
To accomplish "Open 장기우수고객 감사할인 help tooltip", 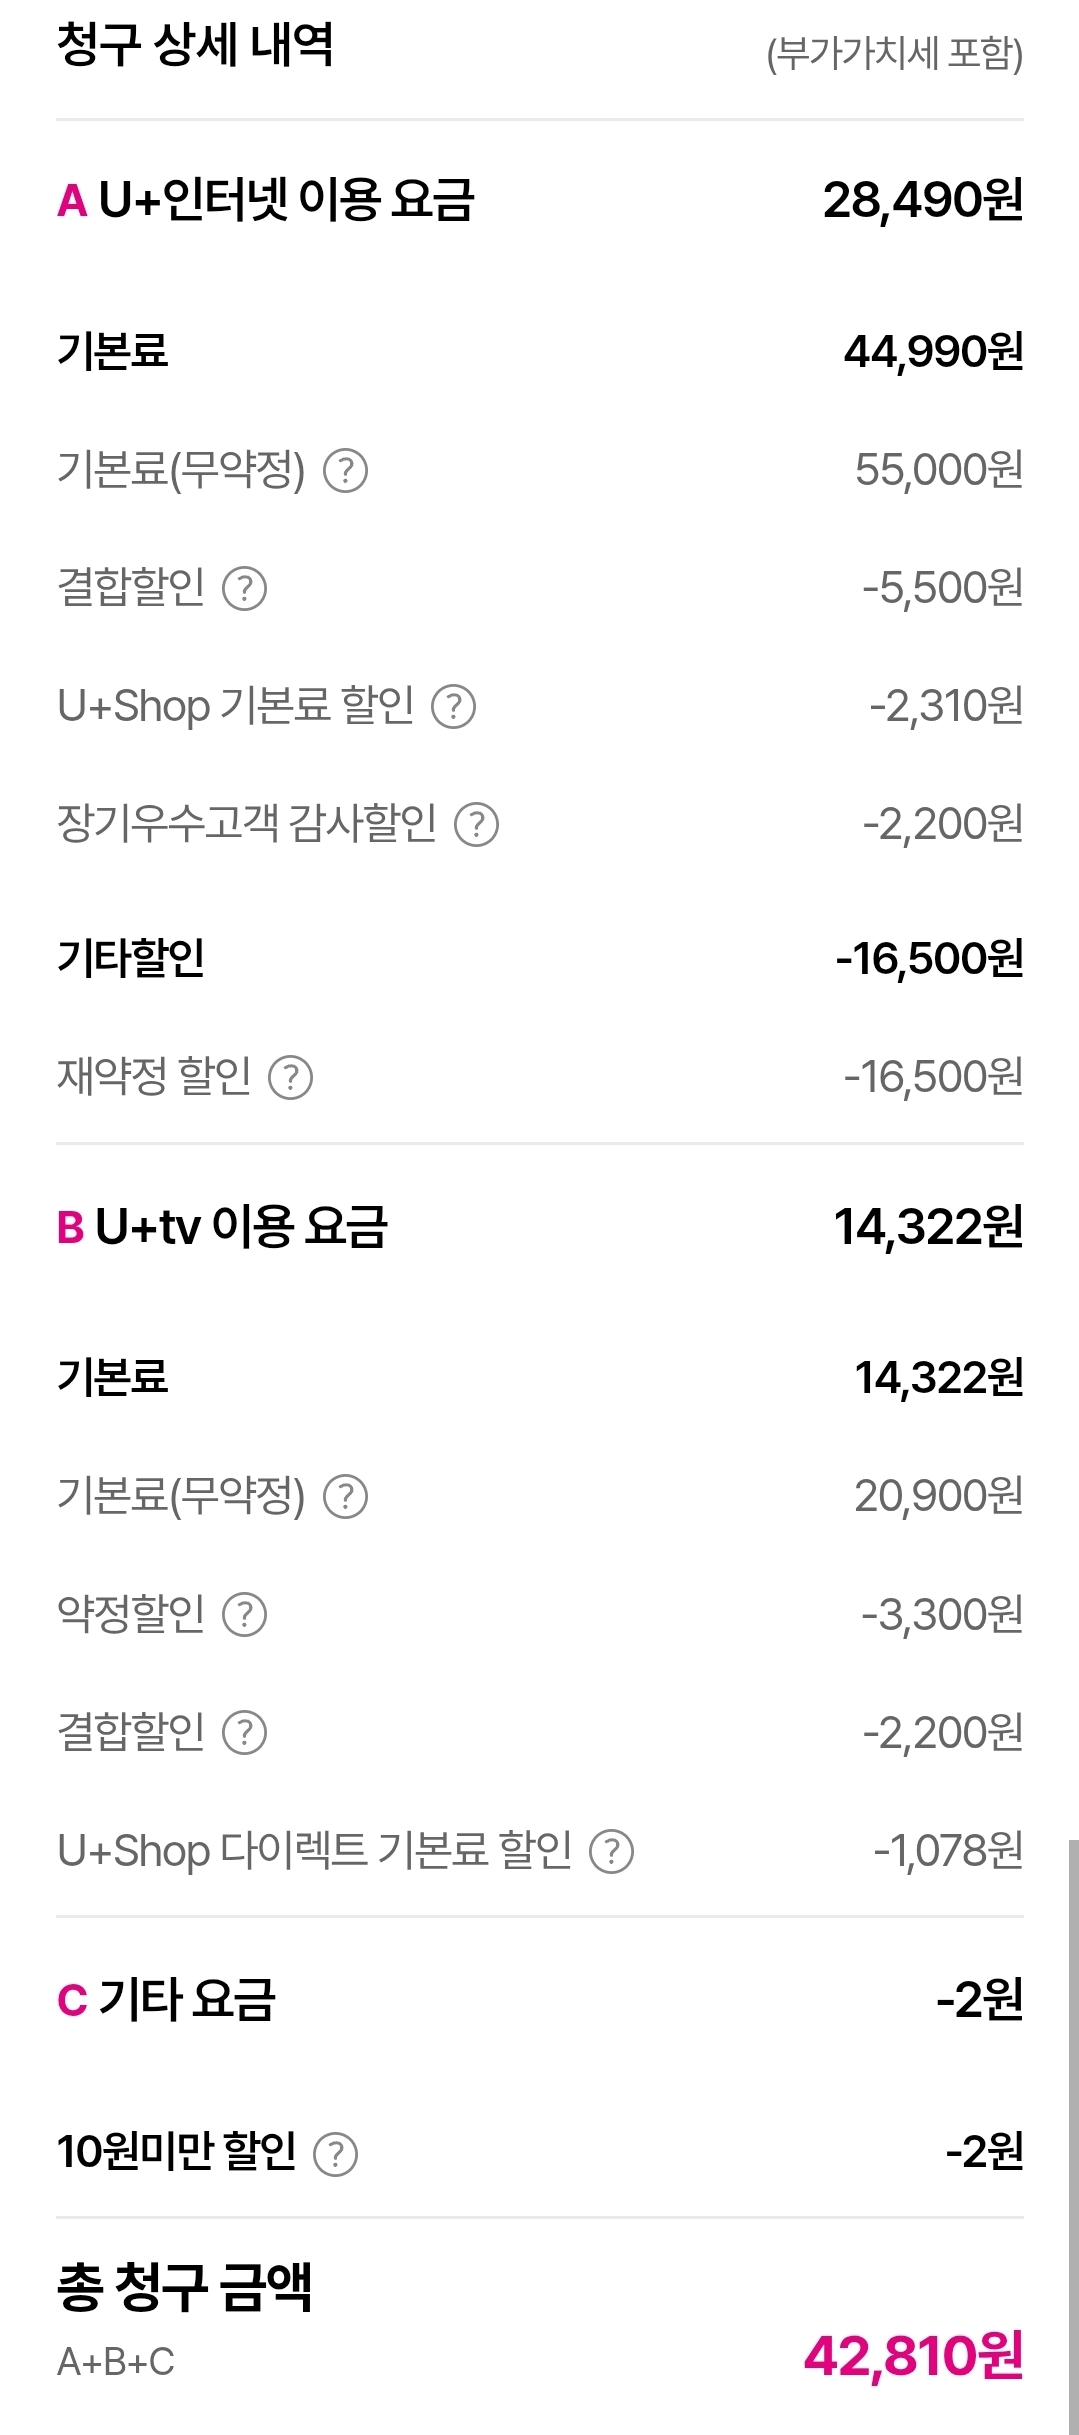I will [x=476, y=824].
